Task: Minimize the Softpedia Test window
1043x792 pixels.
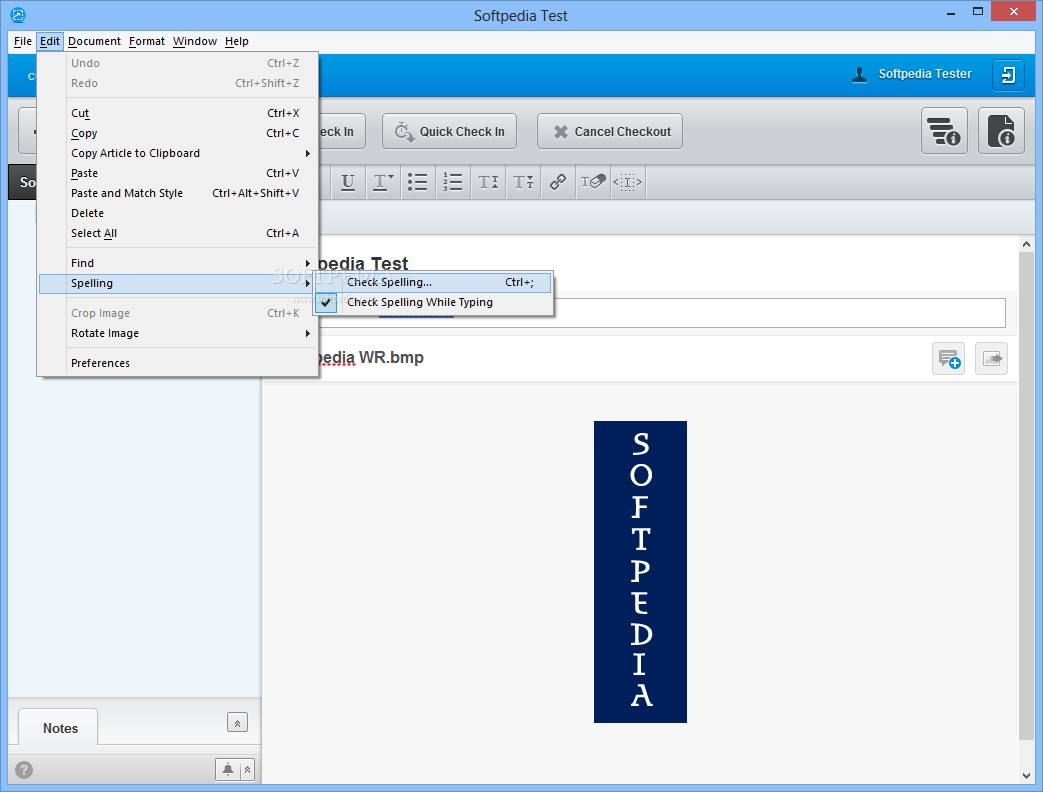Action: point(951,13)
